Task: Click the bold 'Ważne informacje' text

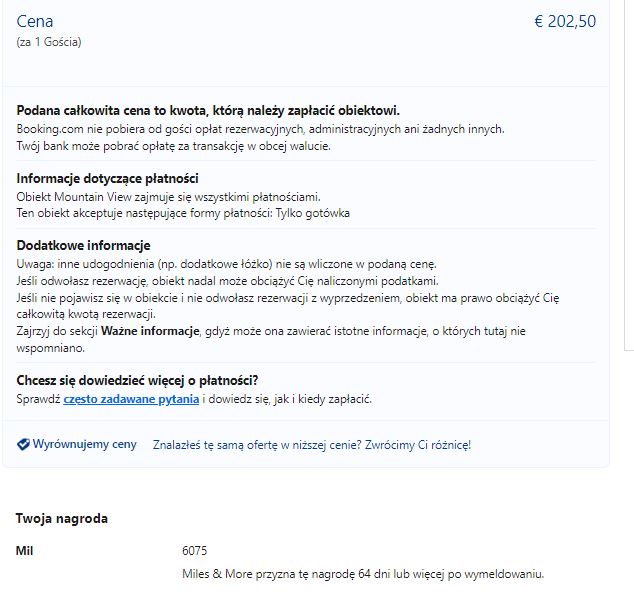Action: point(150,331)
